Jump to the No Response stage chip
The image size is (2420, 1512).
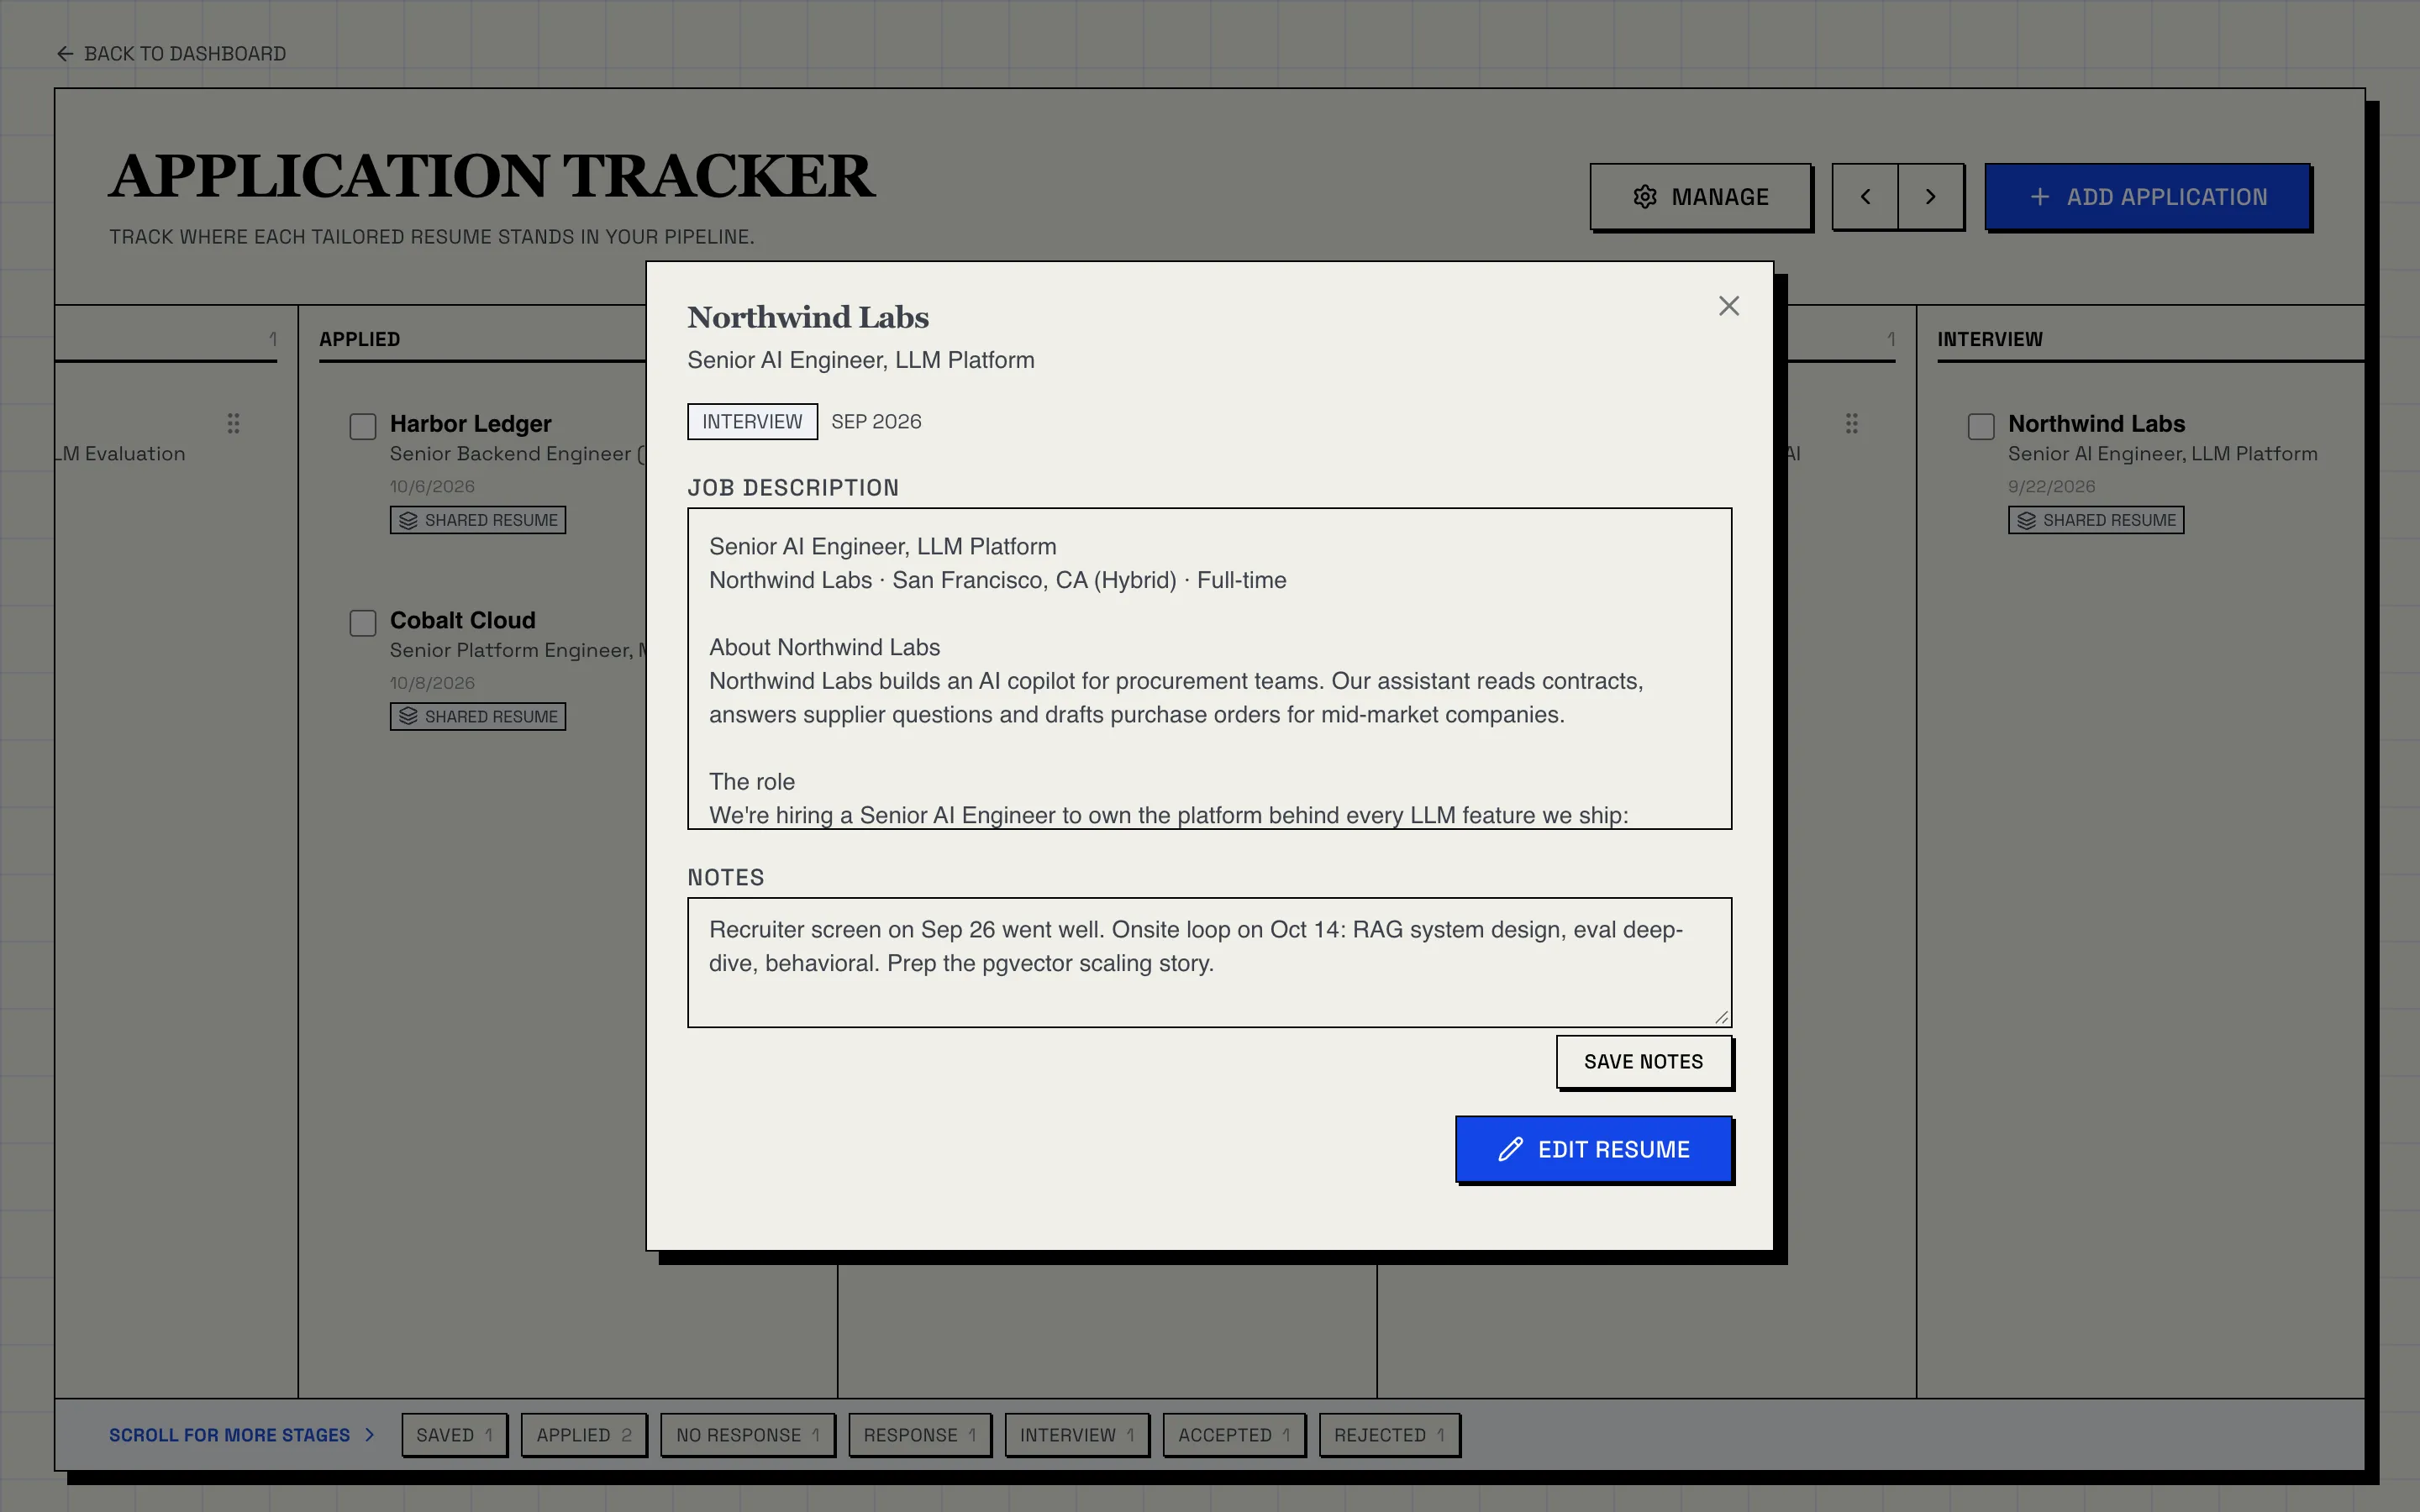point(747,1435)
